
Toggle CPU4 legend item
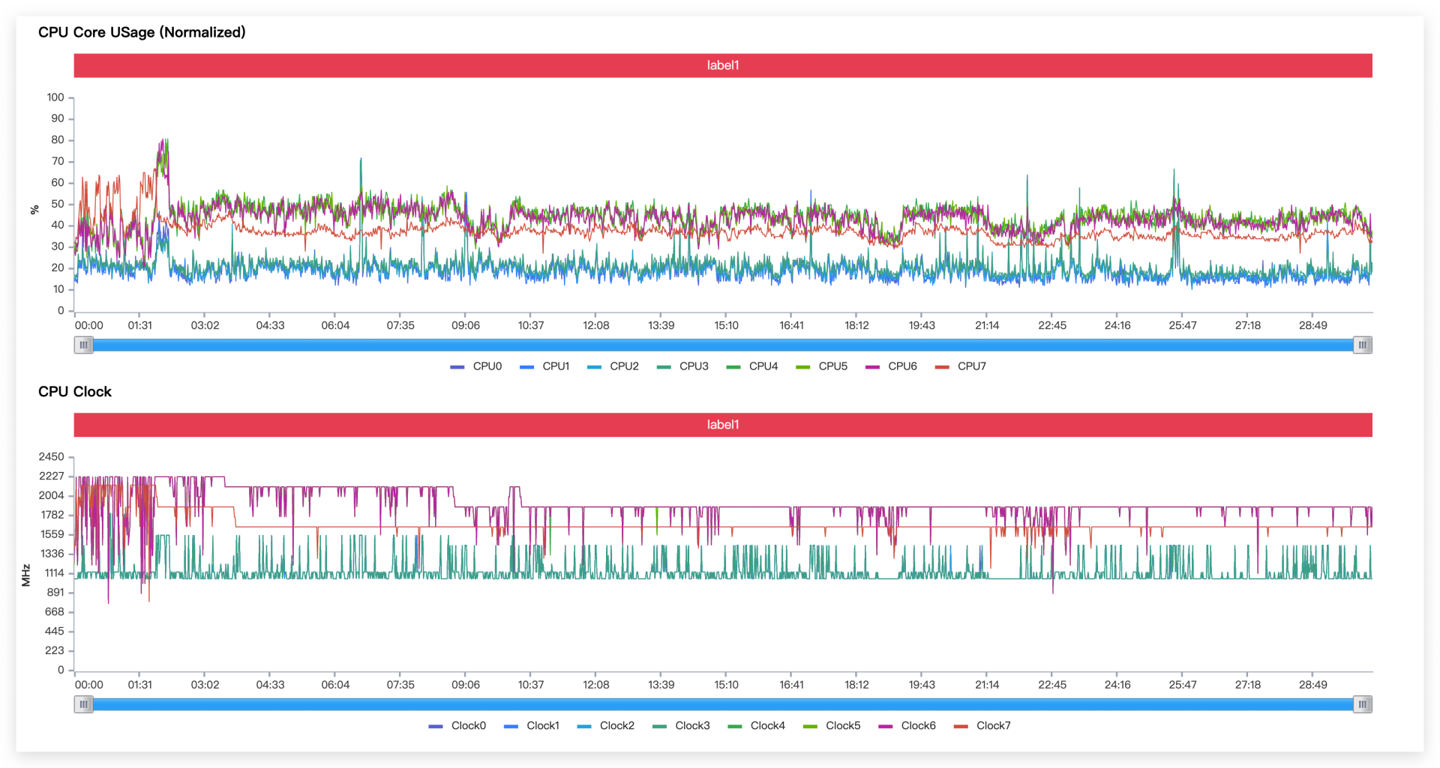coord(752,366)
